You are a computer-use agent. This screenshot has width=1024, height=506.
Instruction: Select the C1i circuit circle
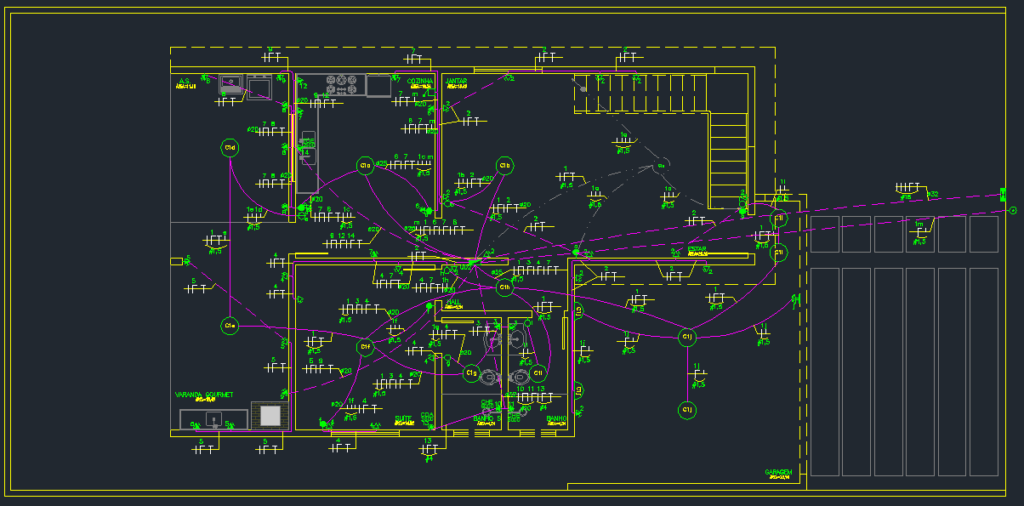click(537, 373)
